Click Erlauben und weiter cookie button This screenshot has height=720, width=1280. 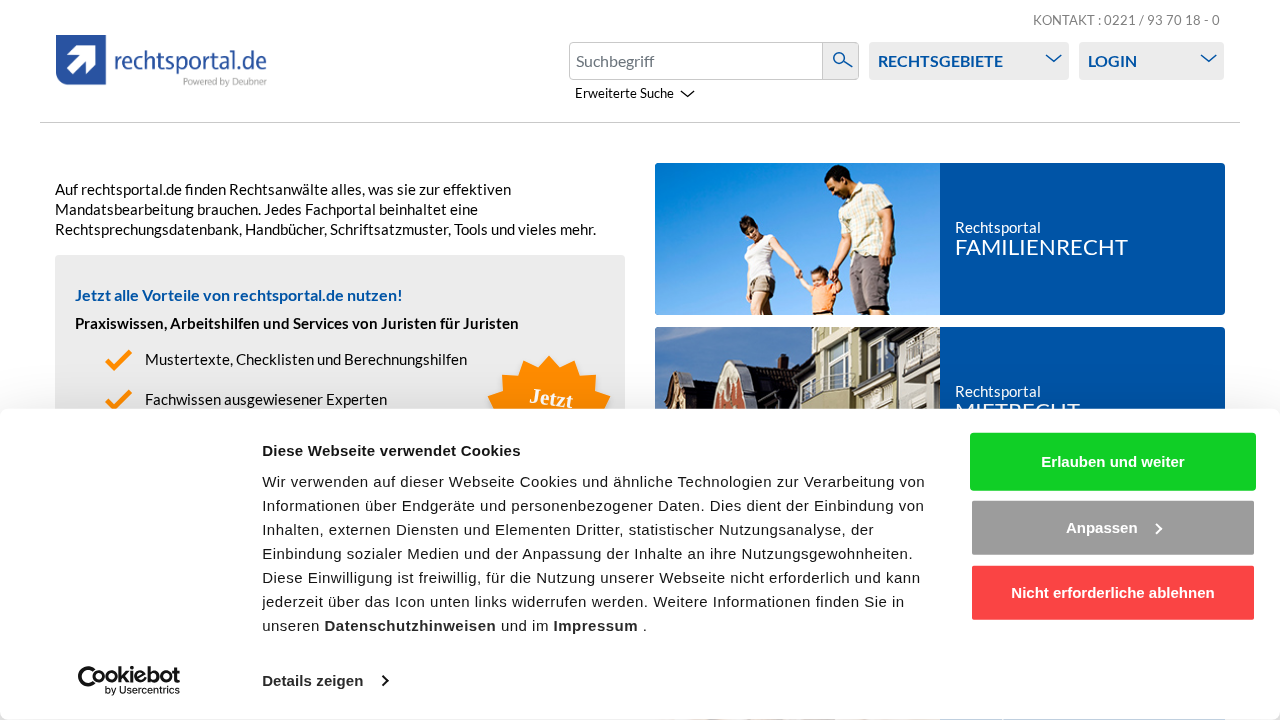(1113, 462)
